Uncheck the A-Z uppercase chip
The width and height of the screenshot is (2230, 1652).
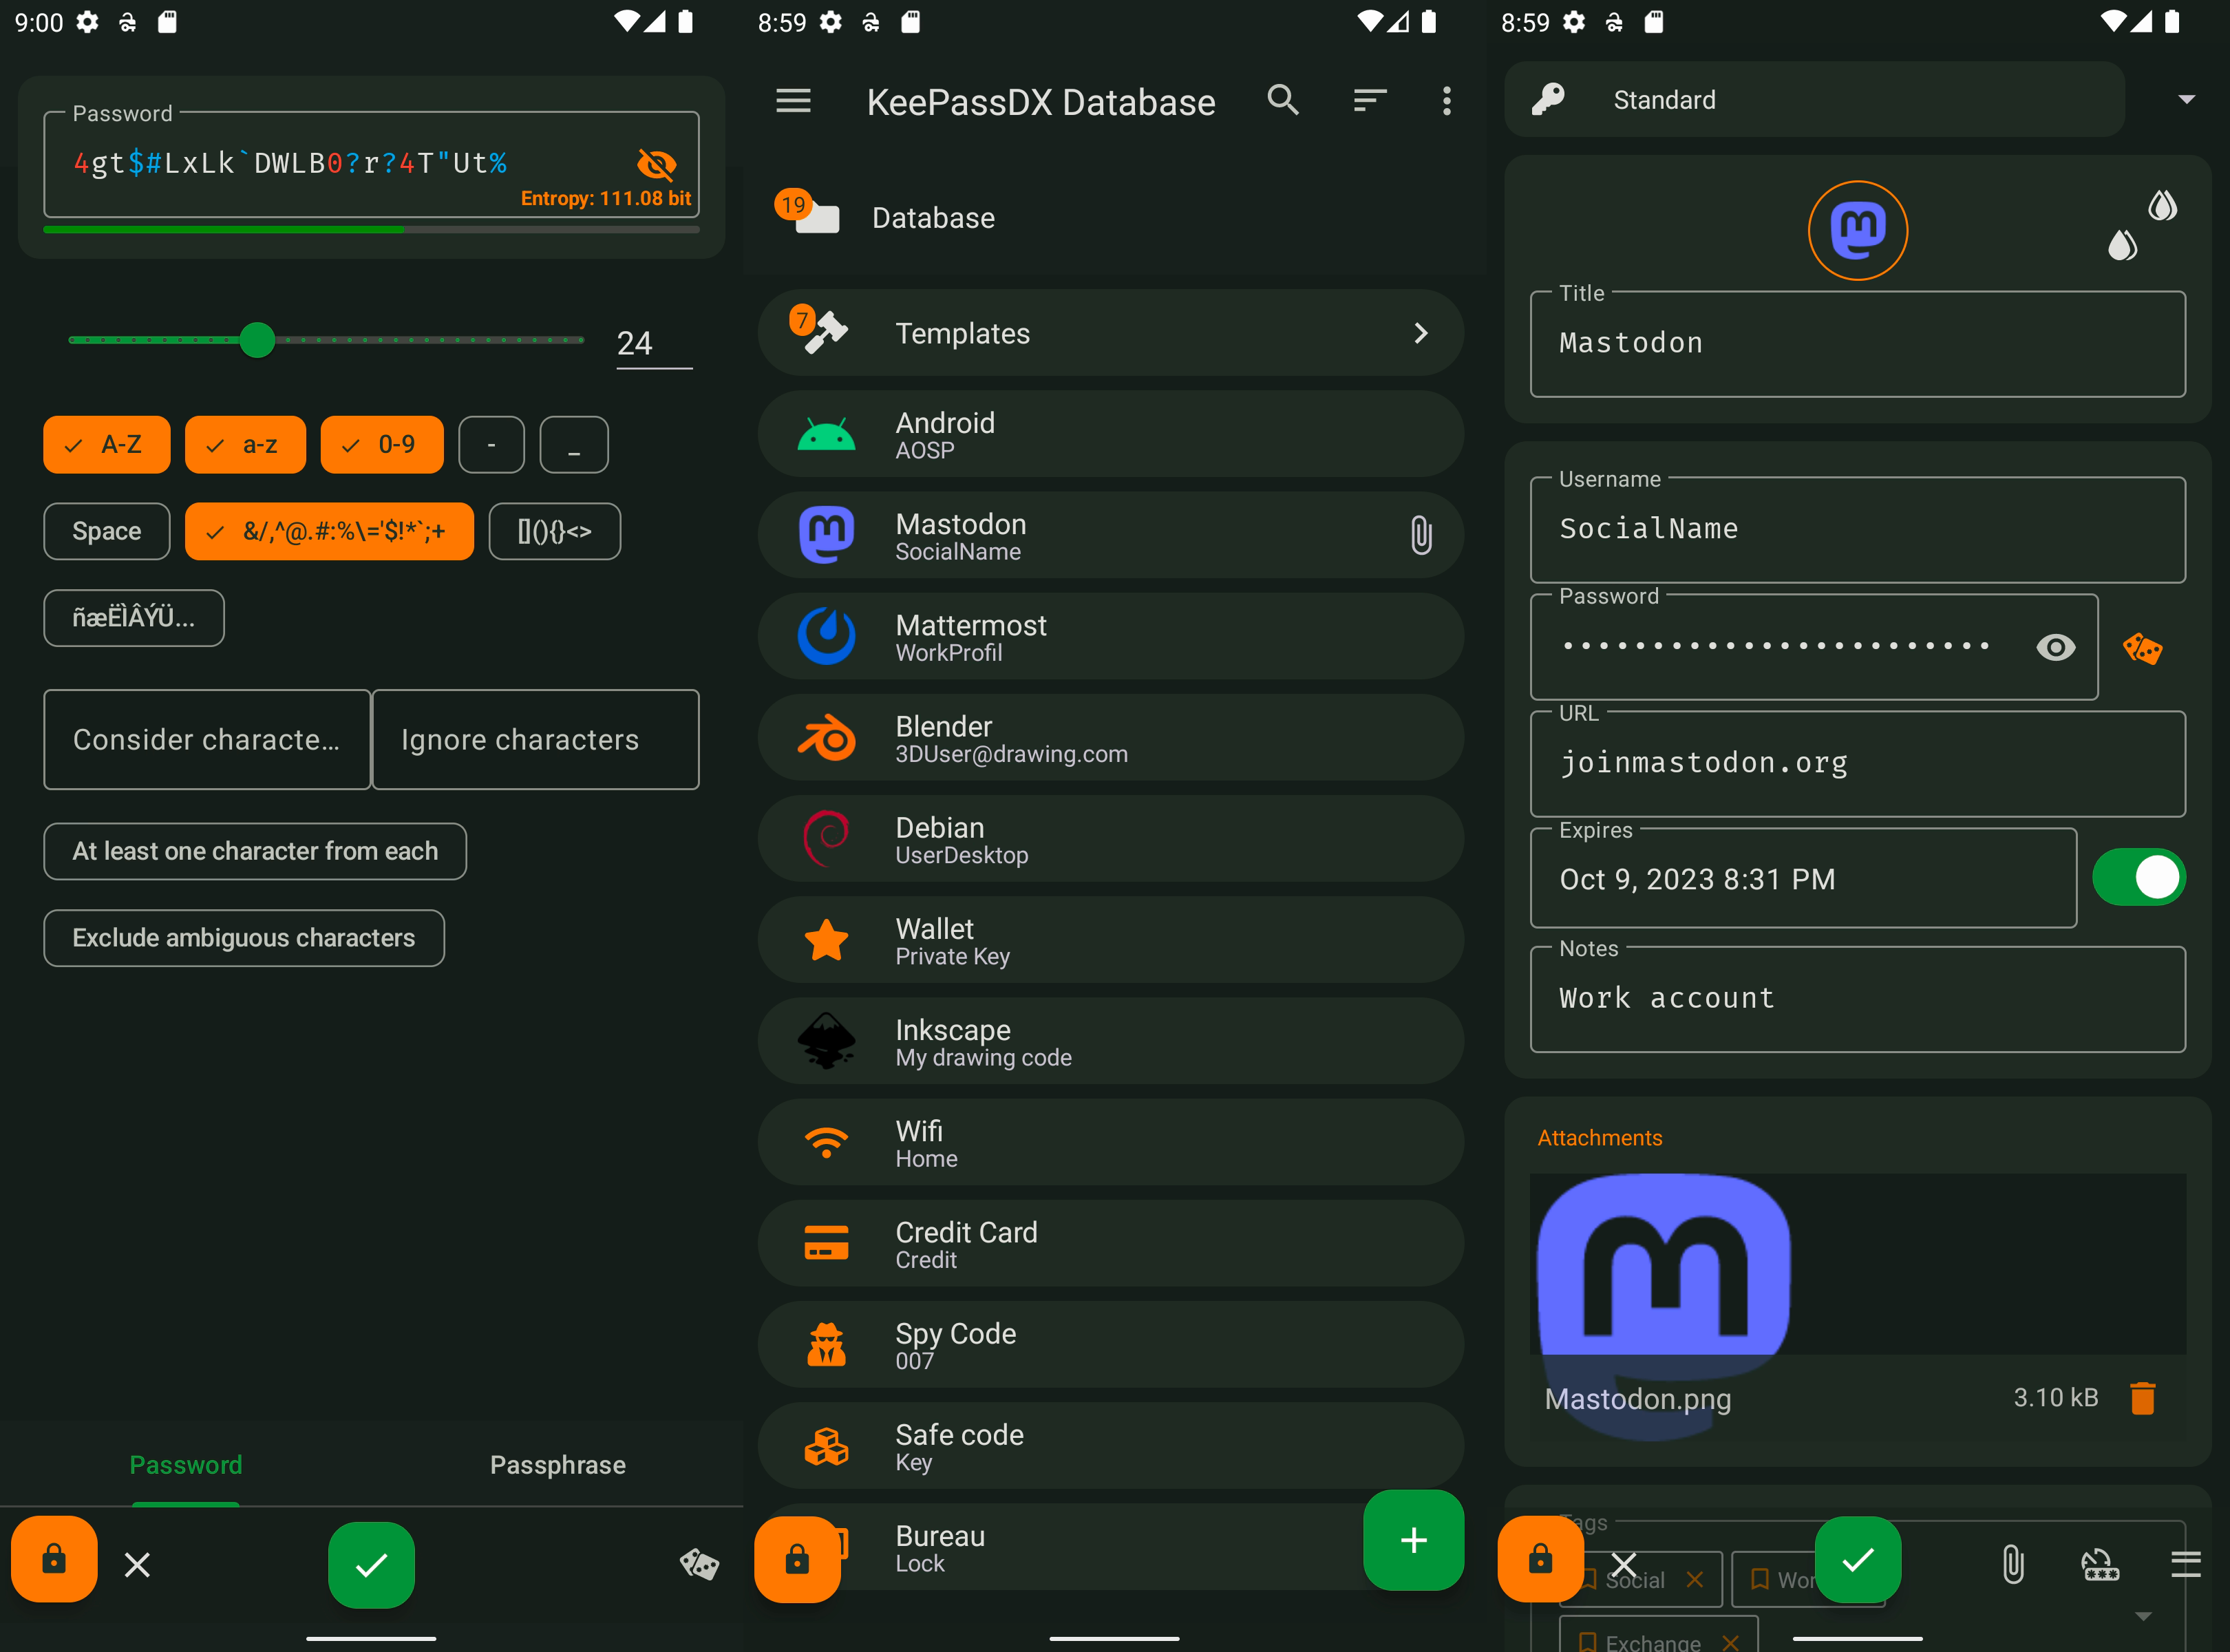107,444
